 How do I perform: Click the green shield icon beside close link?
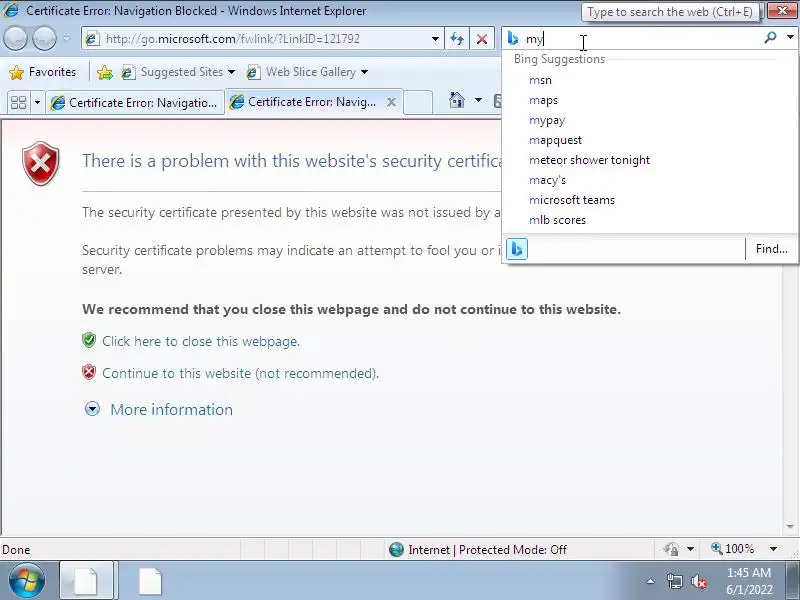(89, 340)
